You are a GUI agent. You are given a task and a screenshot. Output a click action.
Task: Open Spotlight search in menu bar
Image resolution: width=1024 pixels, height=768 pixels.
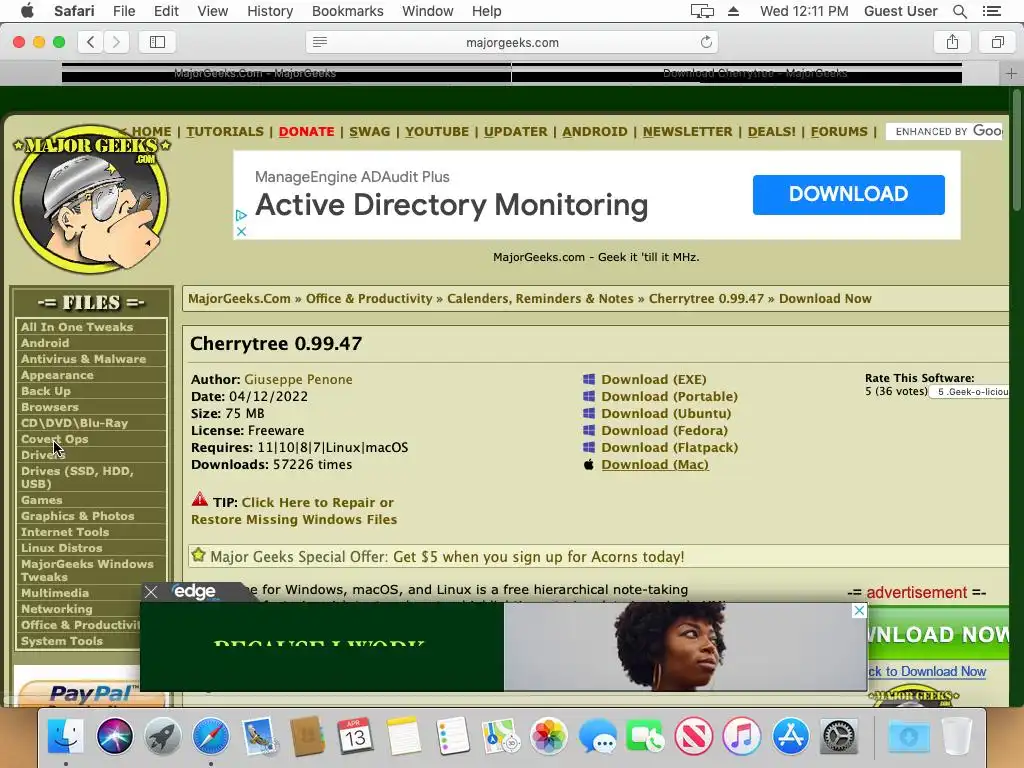[959, 11]
